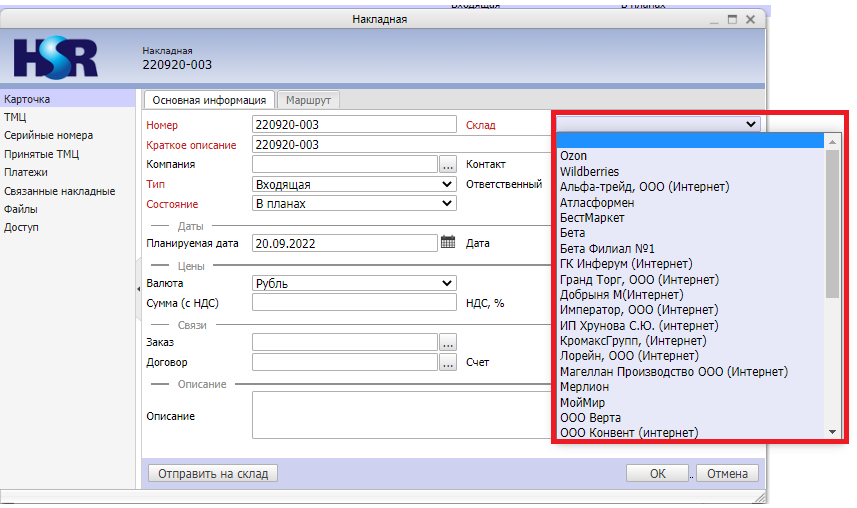Select the Основная информация tab

(209, 100)
